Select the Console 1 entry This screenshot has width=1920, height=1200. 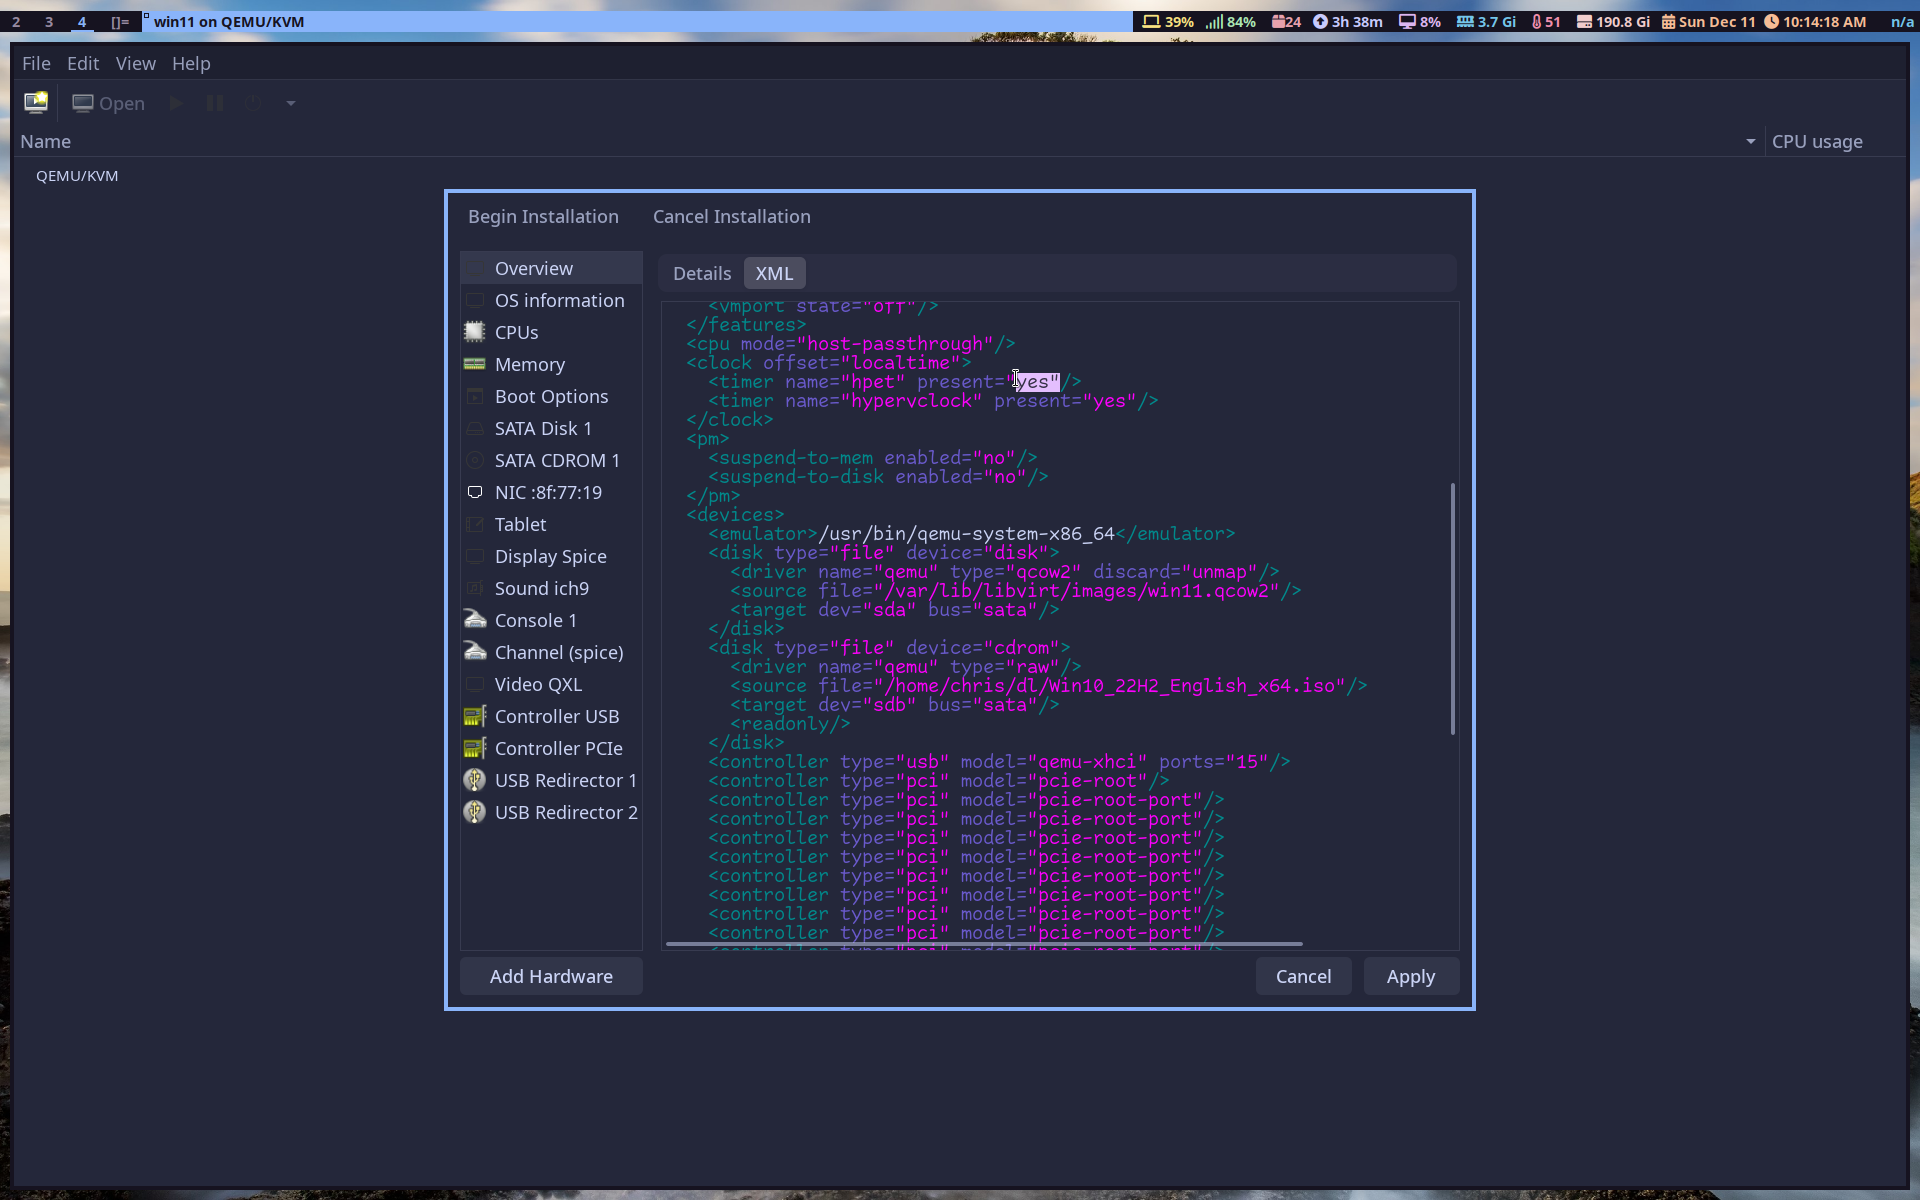pos(551,620)
